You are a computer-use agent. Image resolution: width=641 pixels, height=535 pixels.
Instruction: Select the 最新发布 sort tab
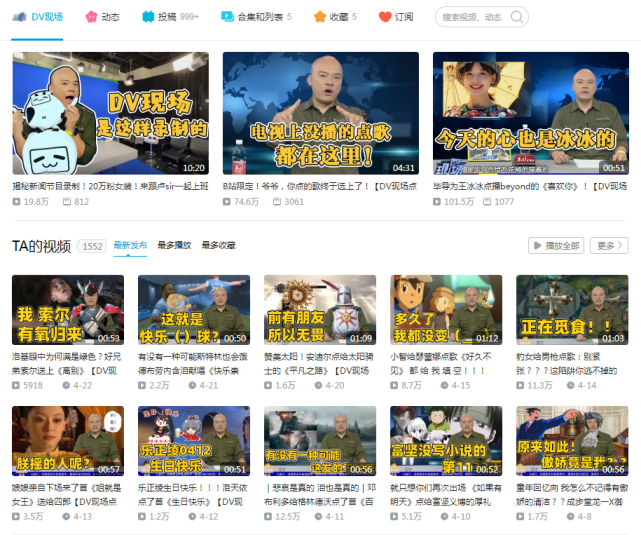click(x=130, y=245)
